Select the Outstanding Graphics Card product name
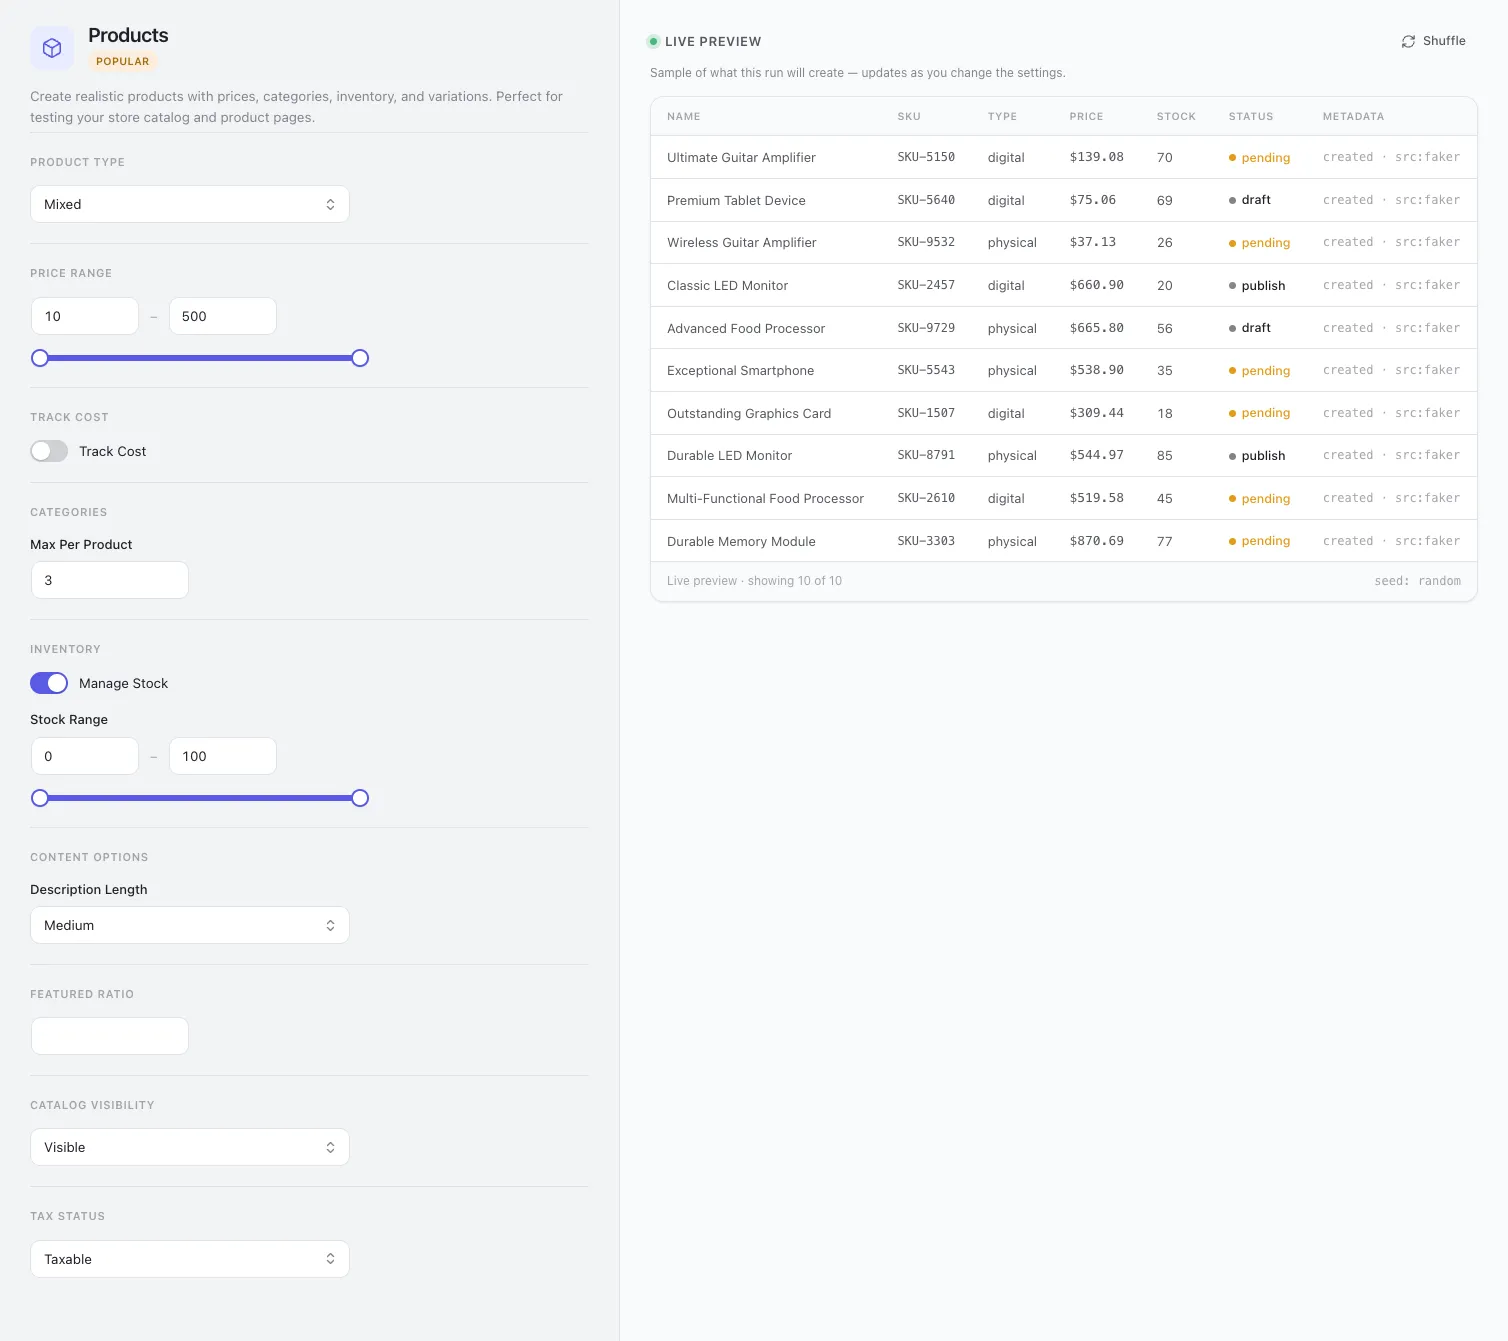 749,413
